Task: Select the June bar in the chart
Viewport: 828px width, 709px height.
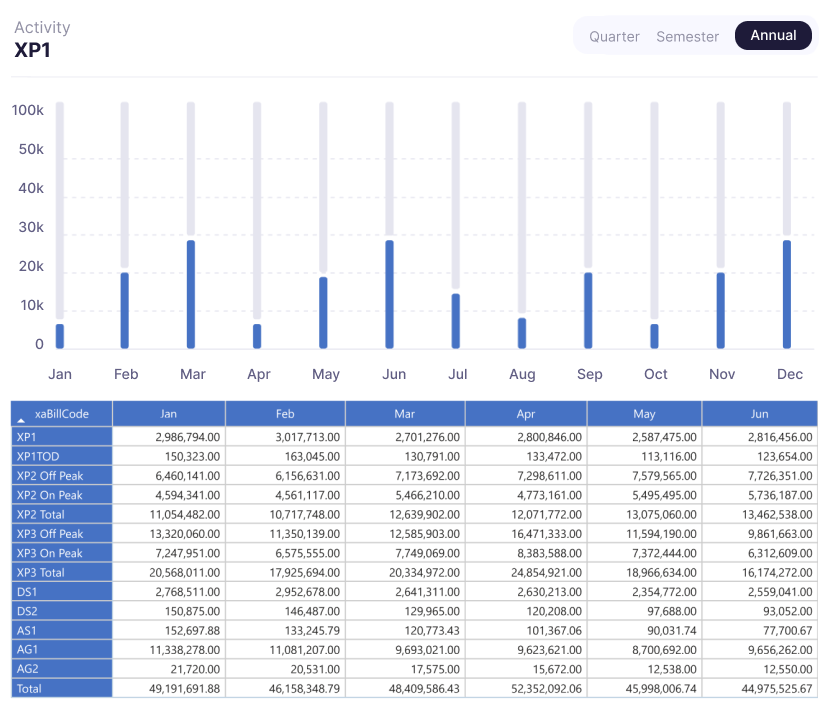Action: click(x=390, y=294)
